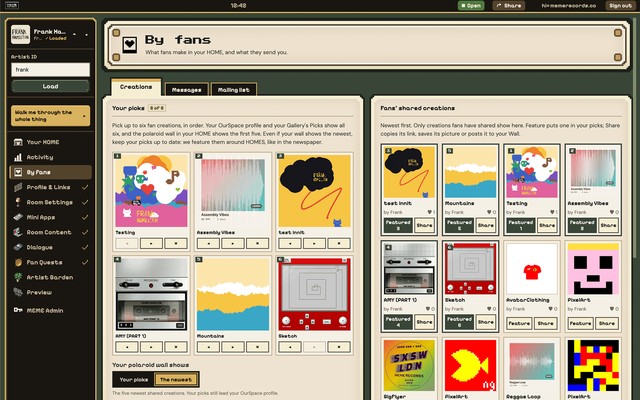Sign out of the account
This screenshot has width=640, height=400.
point(620,6)
